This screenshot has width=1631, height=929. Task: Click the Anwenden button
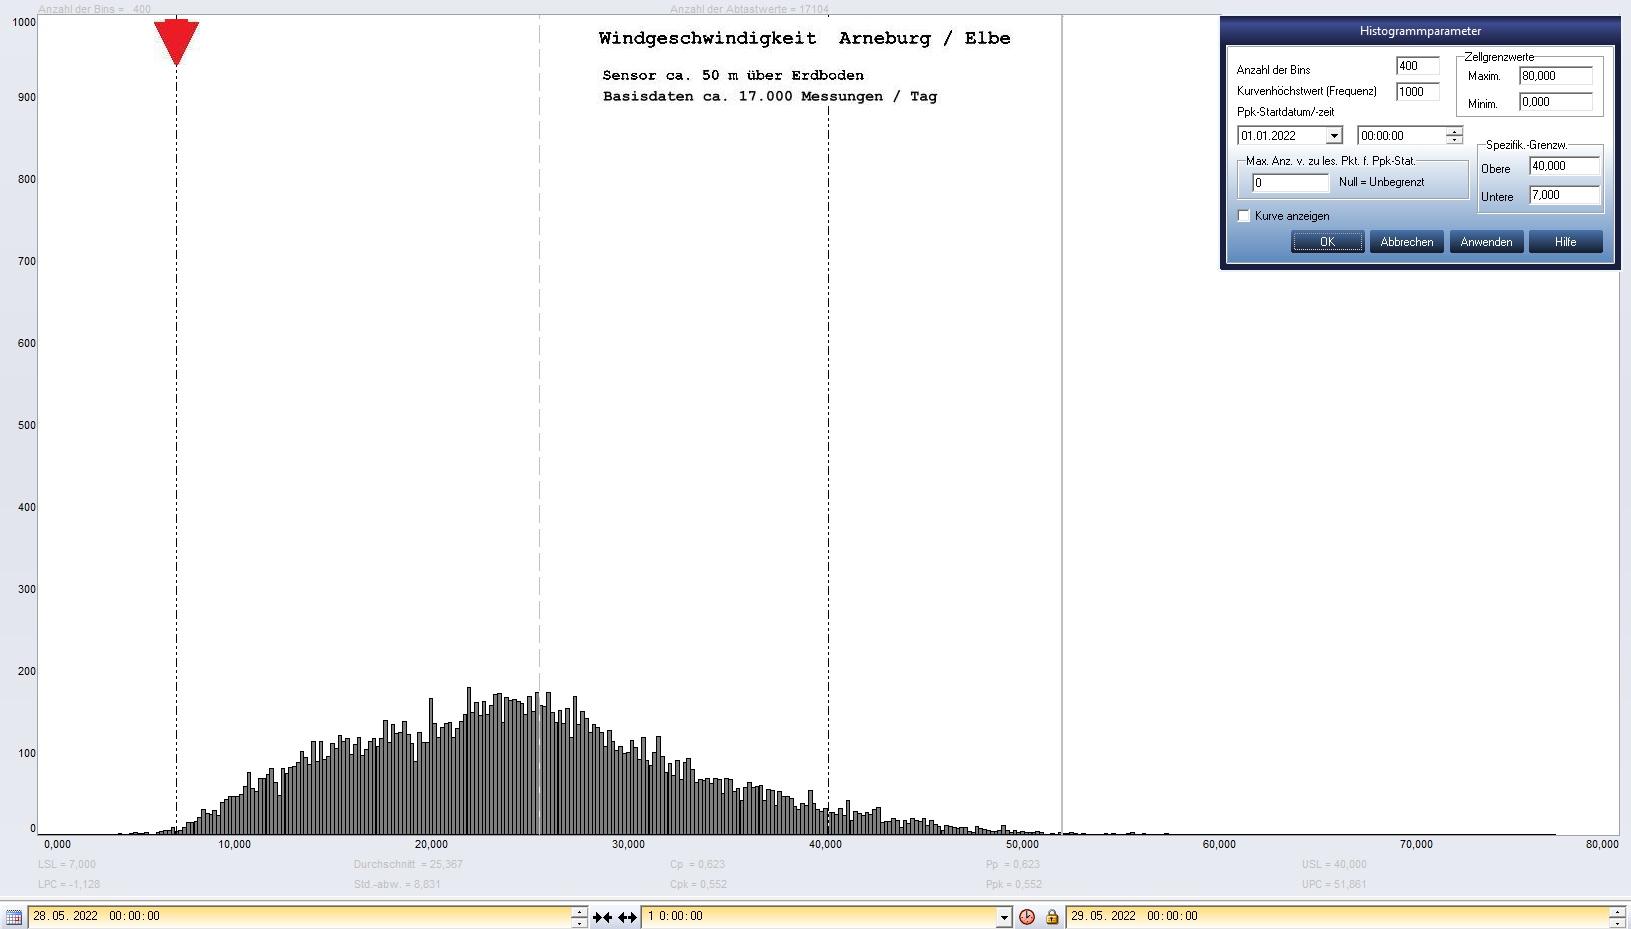point(1486,242)
